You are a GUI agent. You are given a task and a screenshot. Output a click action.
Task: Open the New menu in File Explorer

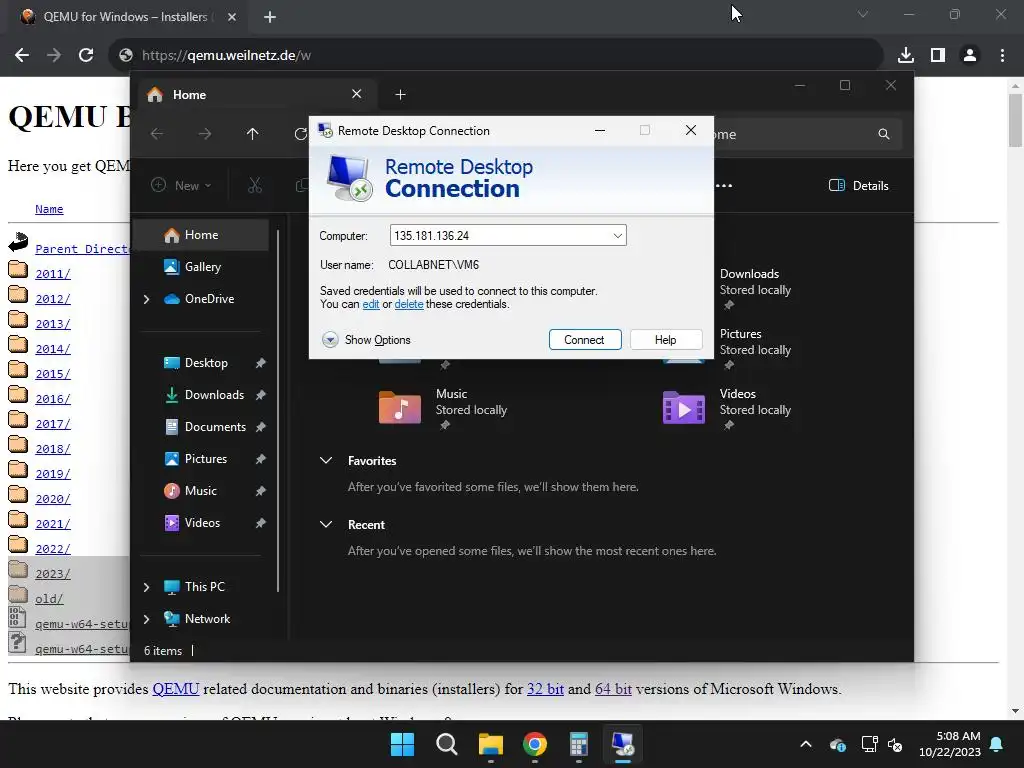click(x=182, y=185)
